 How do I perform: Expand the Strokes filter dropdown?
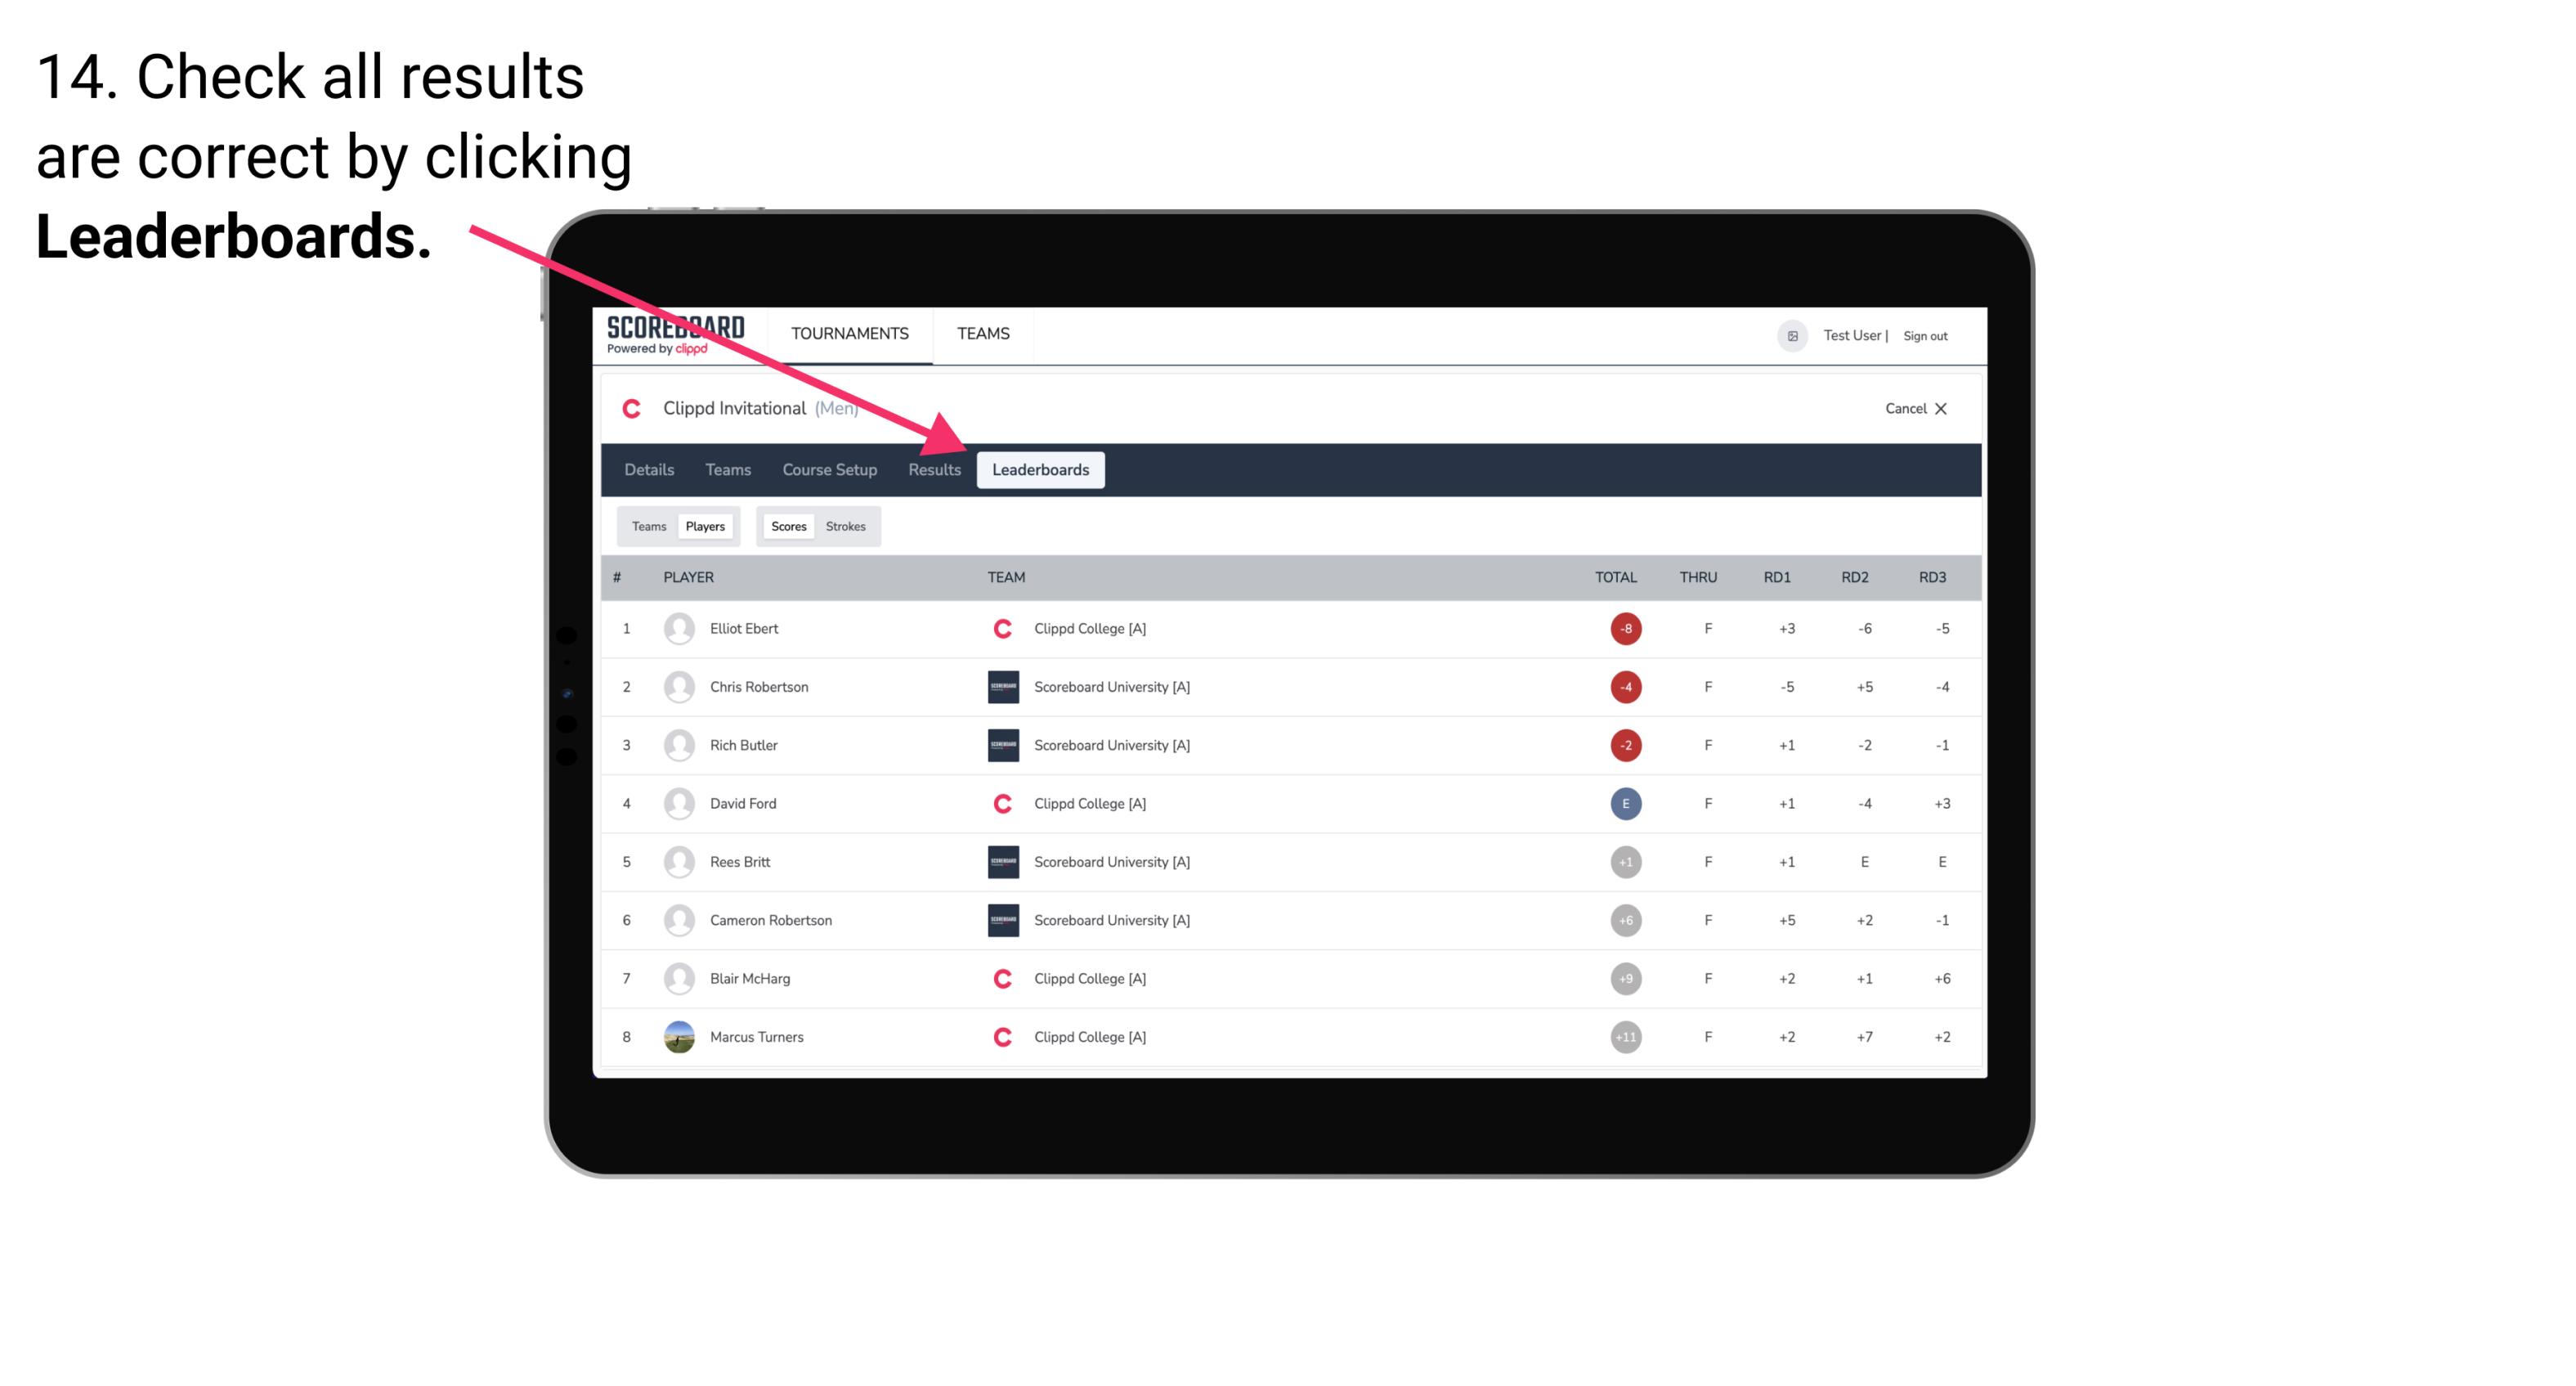844,526
